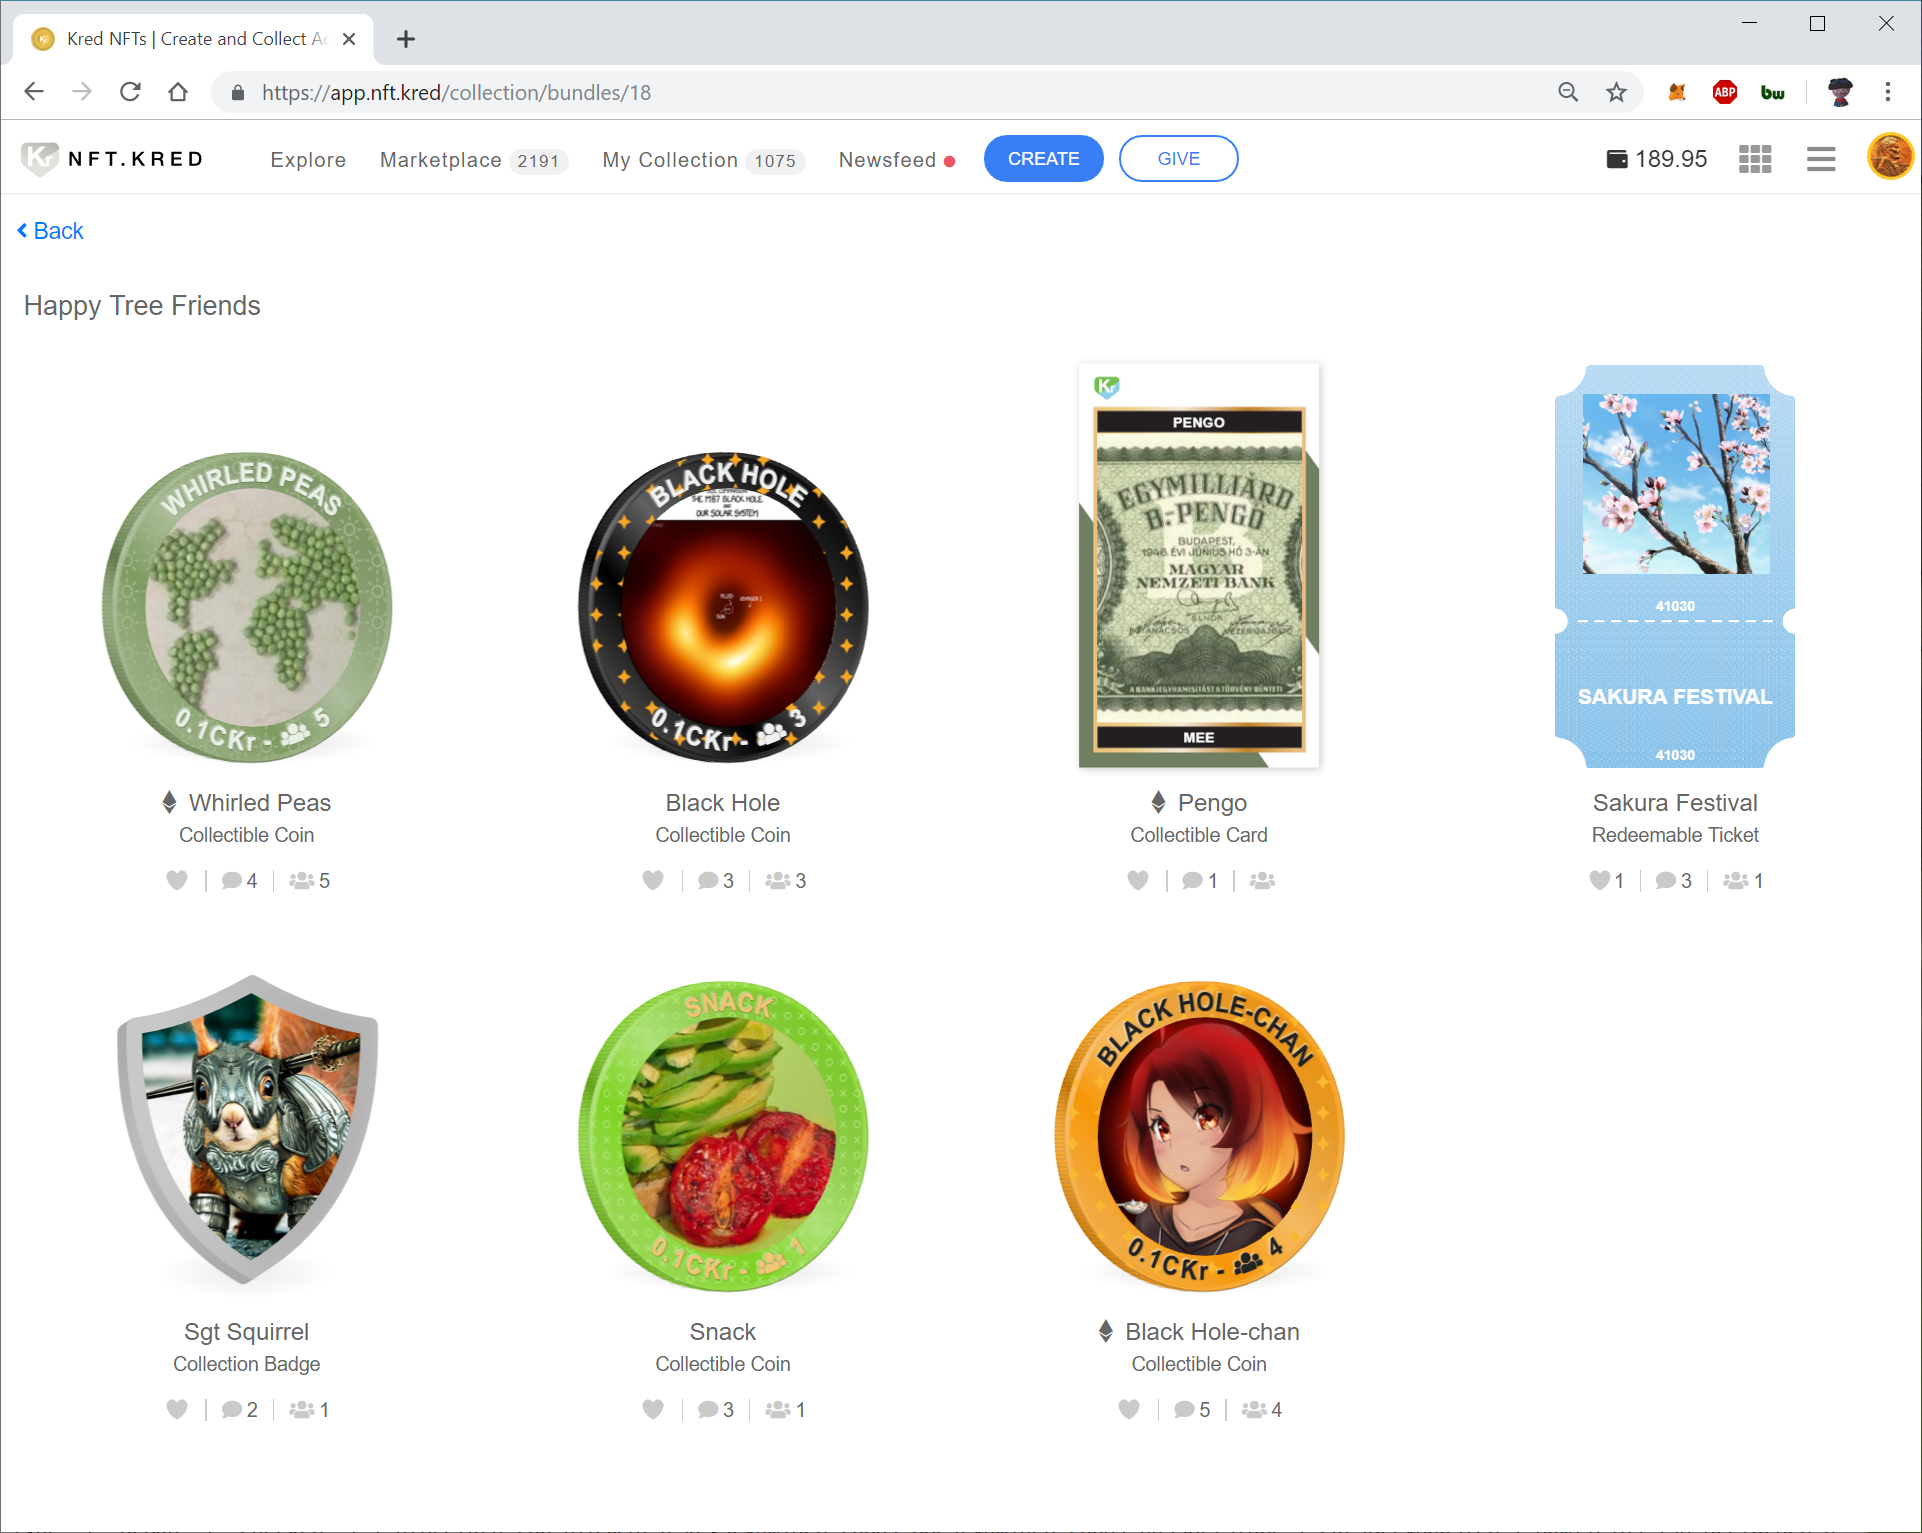This screenshot has width=1922, height=1533.
Task: Toggle heart on Sakura Festival ticket
Action: pos(1599,880)
